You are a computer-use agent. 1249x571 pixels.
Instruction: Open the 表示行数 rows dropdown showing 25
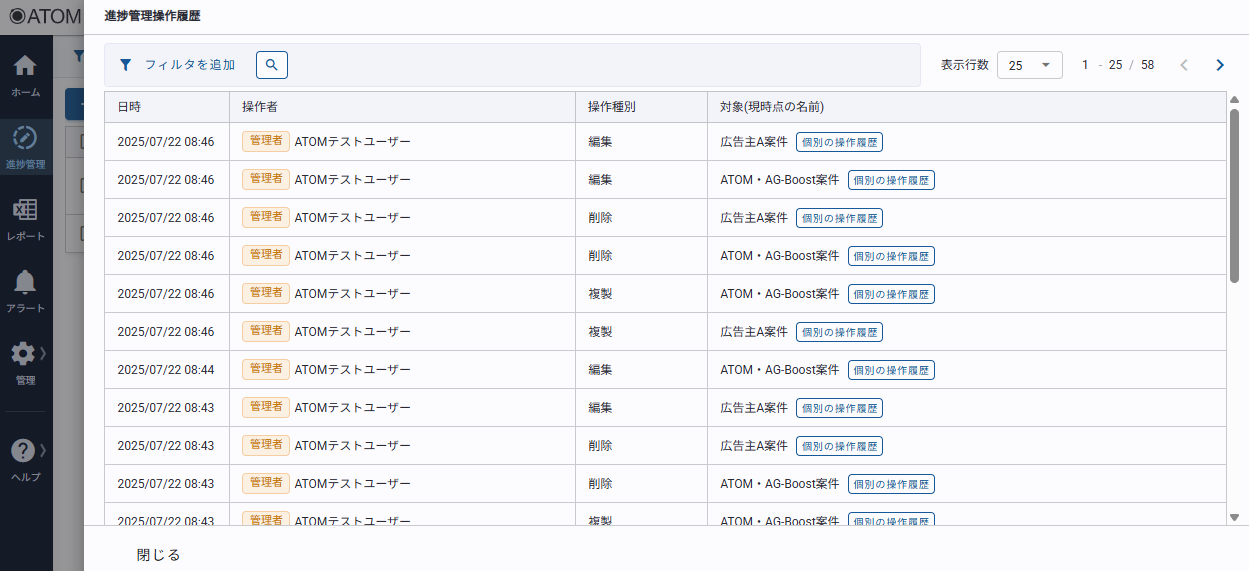pyautogui.click(x=1029, y=65)
